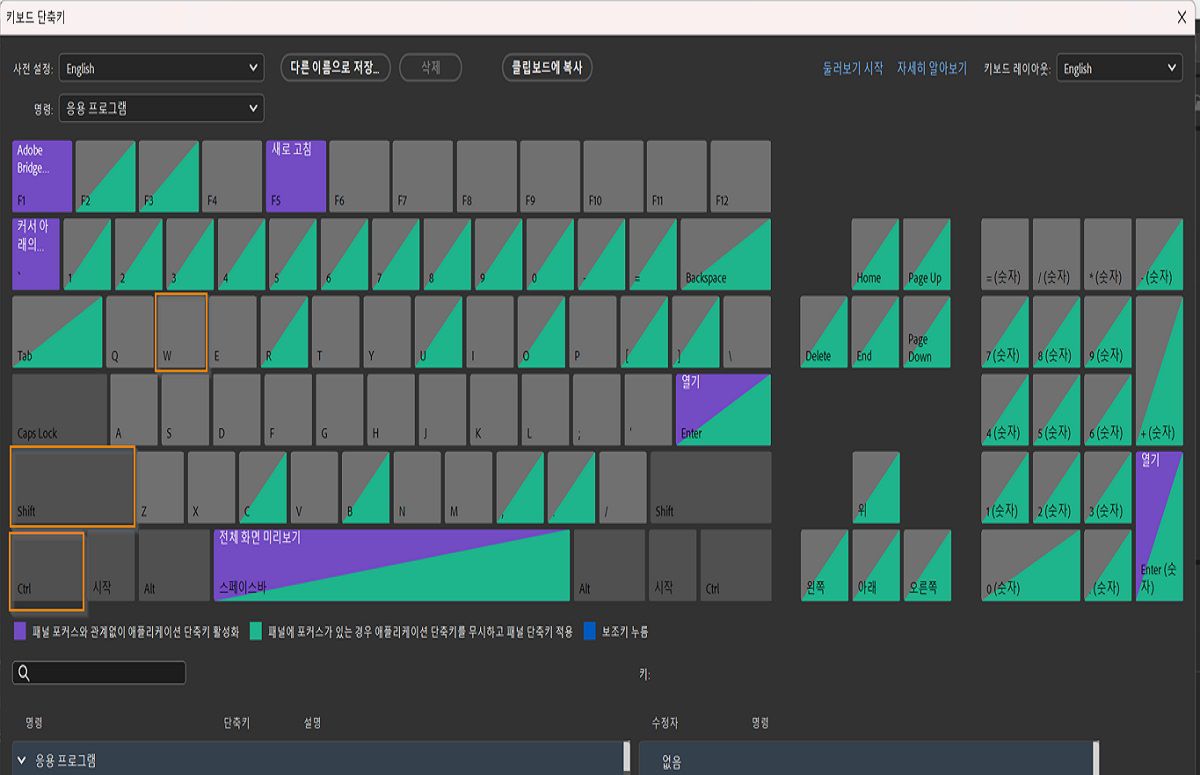The width and height of the screenshot is (1200, 775).
Task: Select the 스페이스바 전체 화면 미리보기 key
Action: [392, 566]
